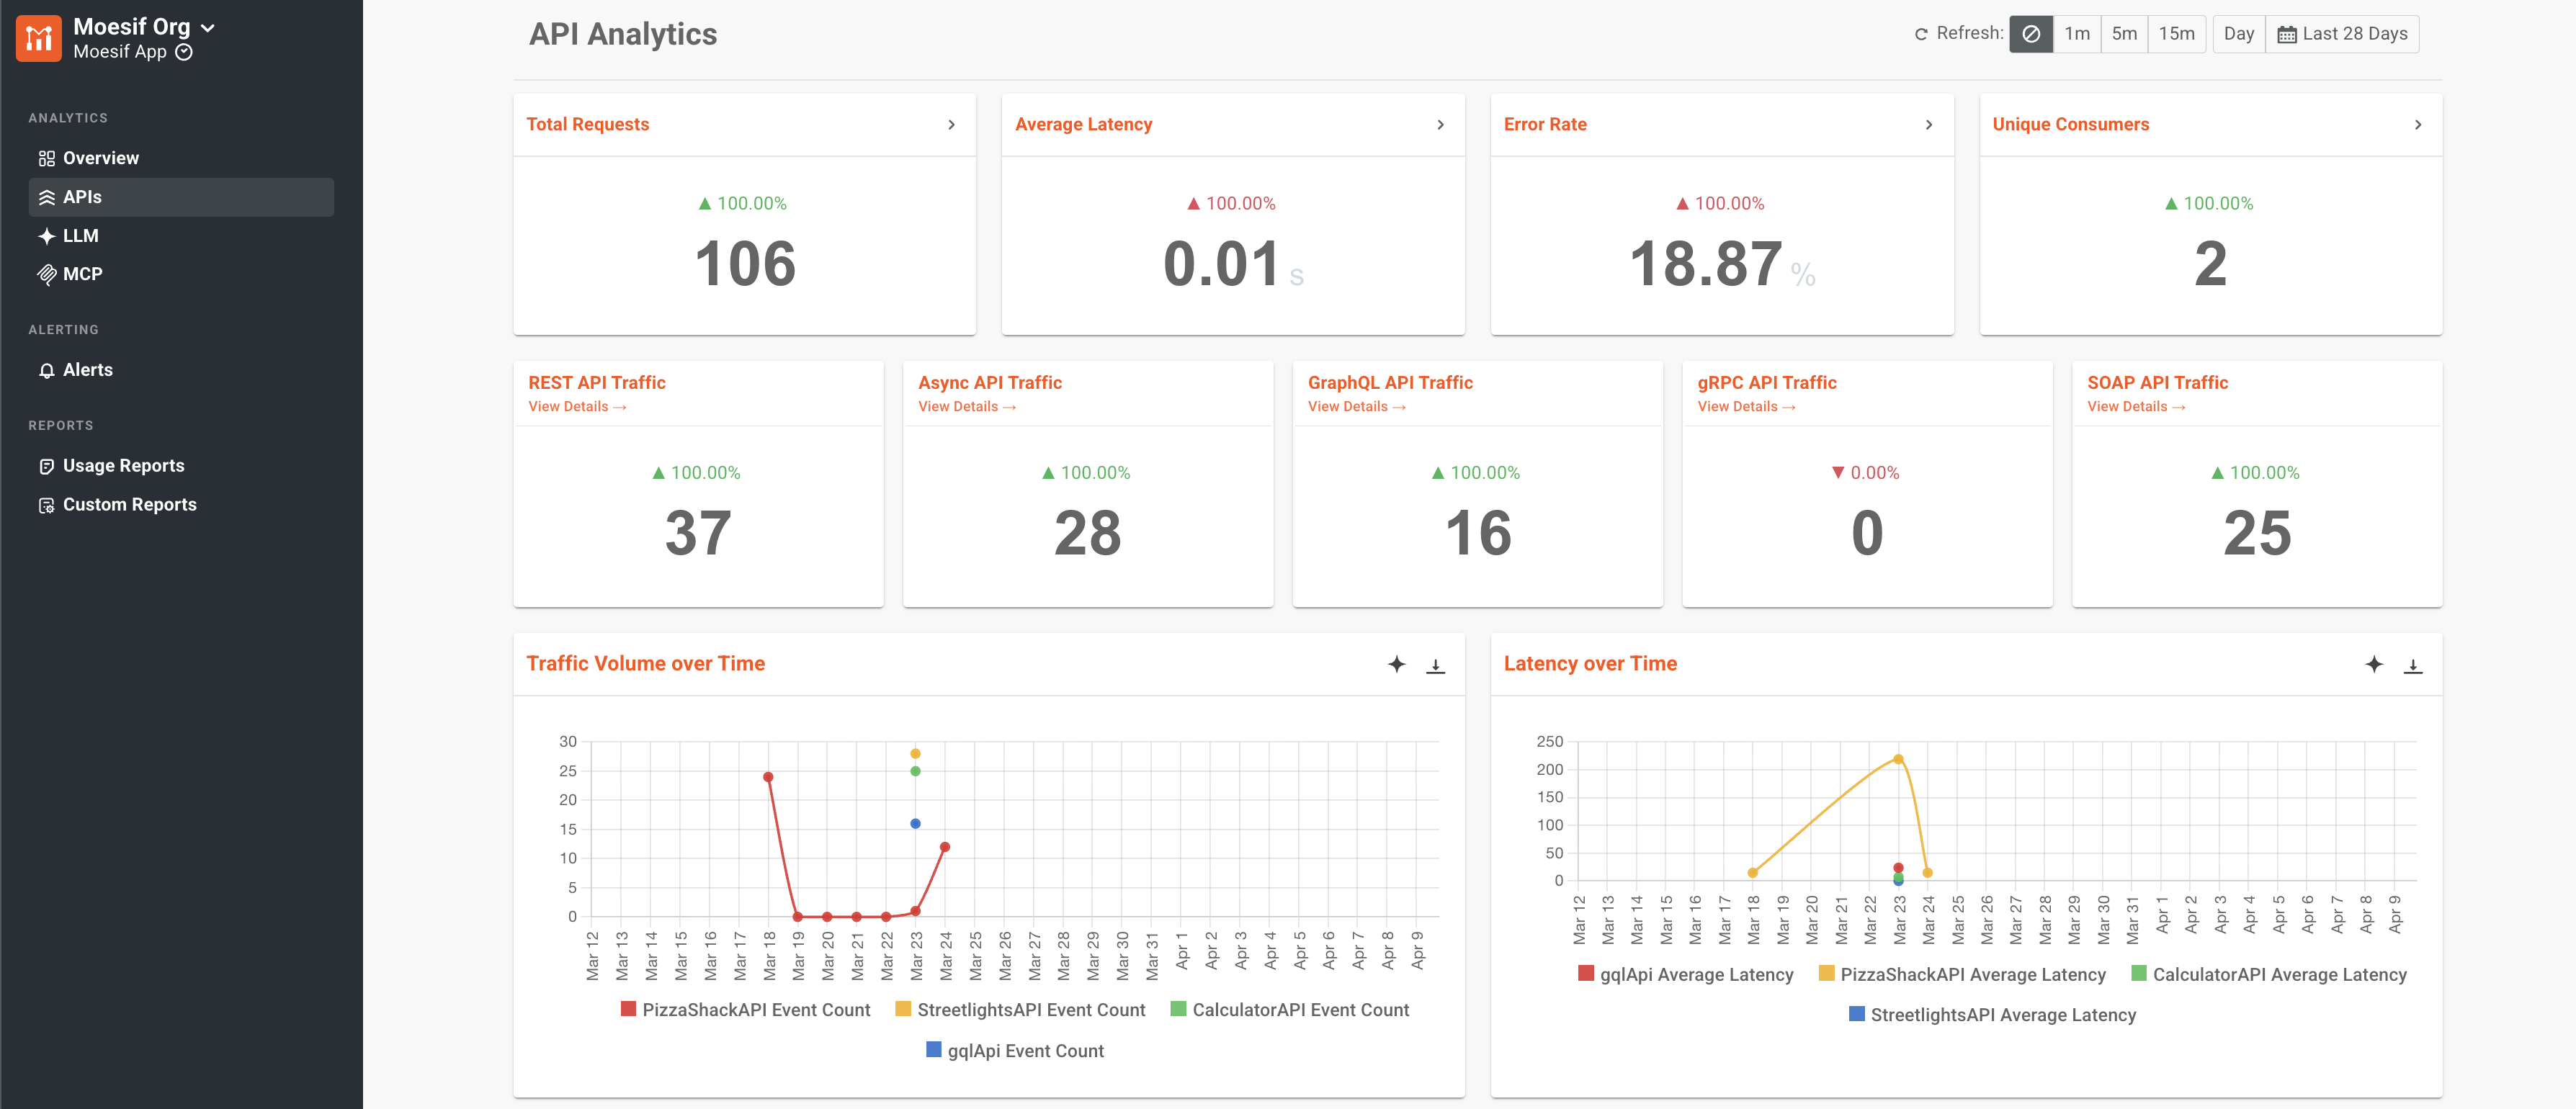
Task: Open View Details for SOAP API Traffic
Action: [x=2136, y=407]
